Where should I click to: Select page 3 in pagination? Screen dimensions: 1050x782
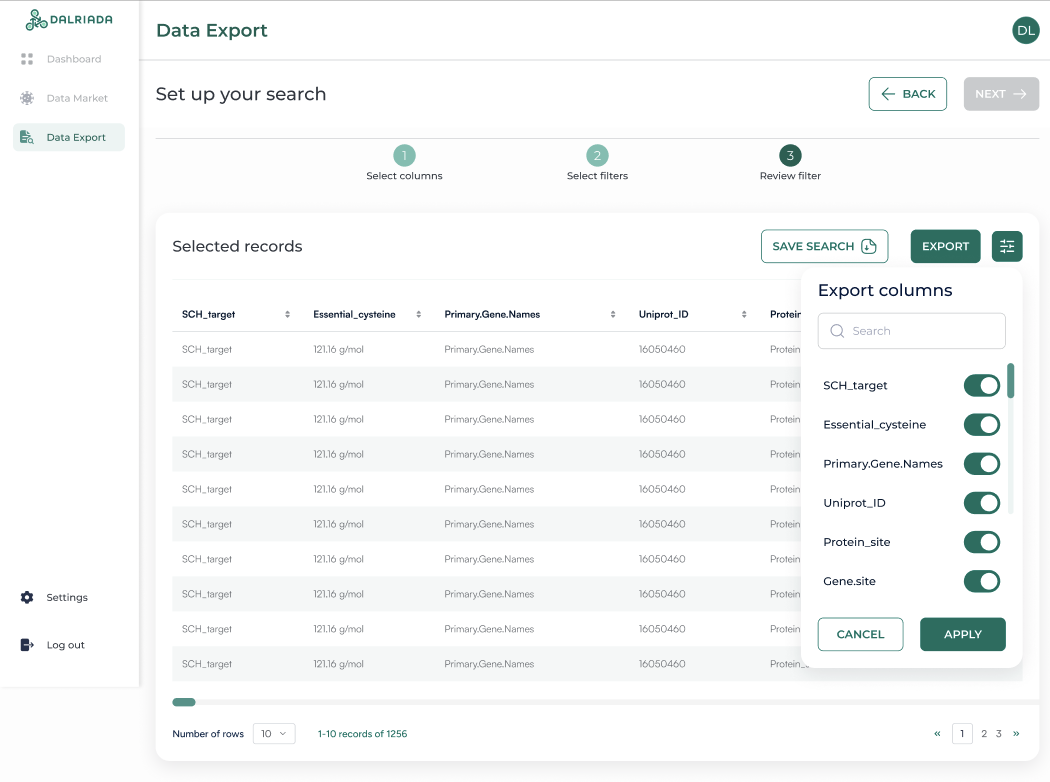pyautogui.click(x=998, y=734)
